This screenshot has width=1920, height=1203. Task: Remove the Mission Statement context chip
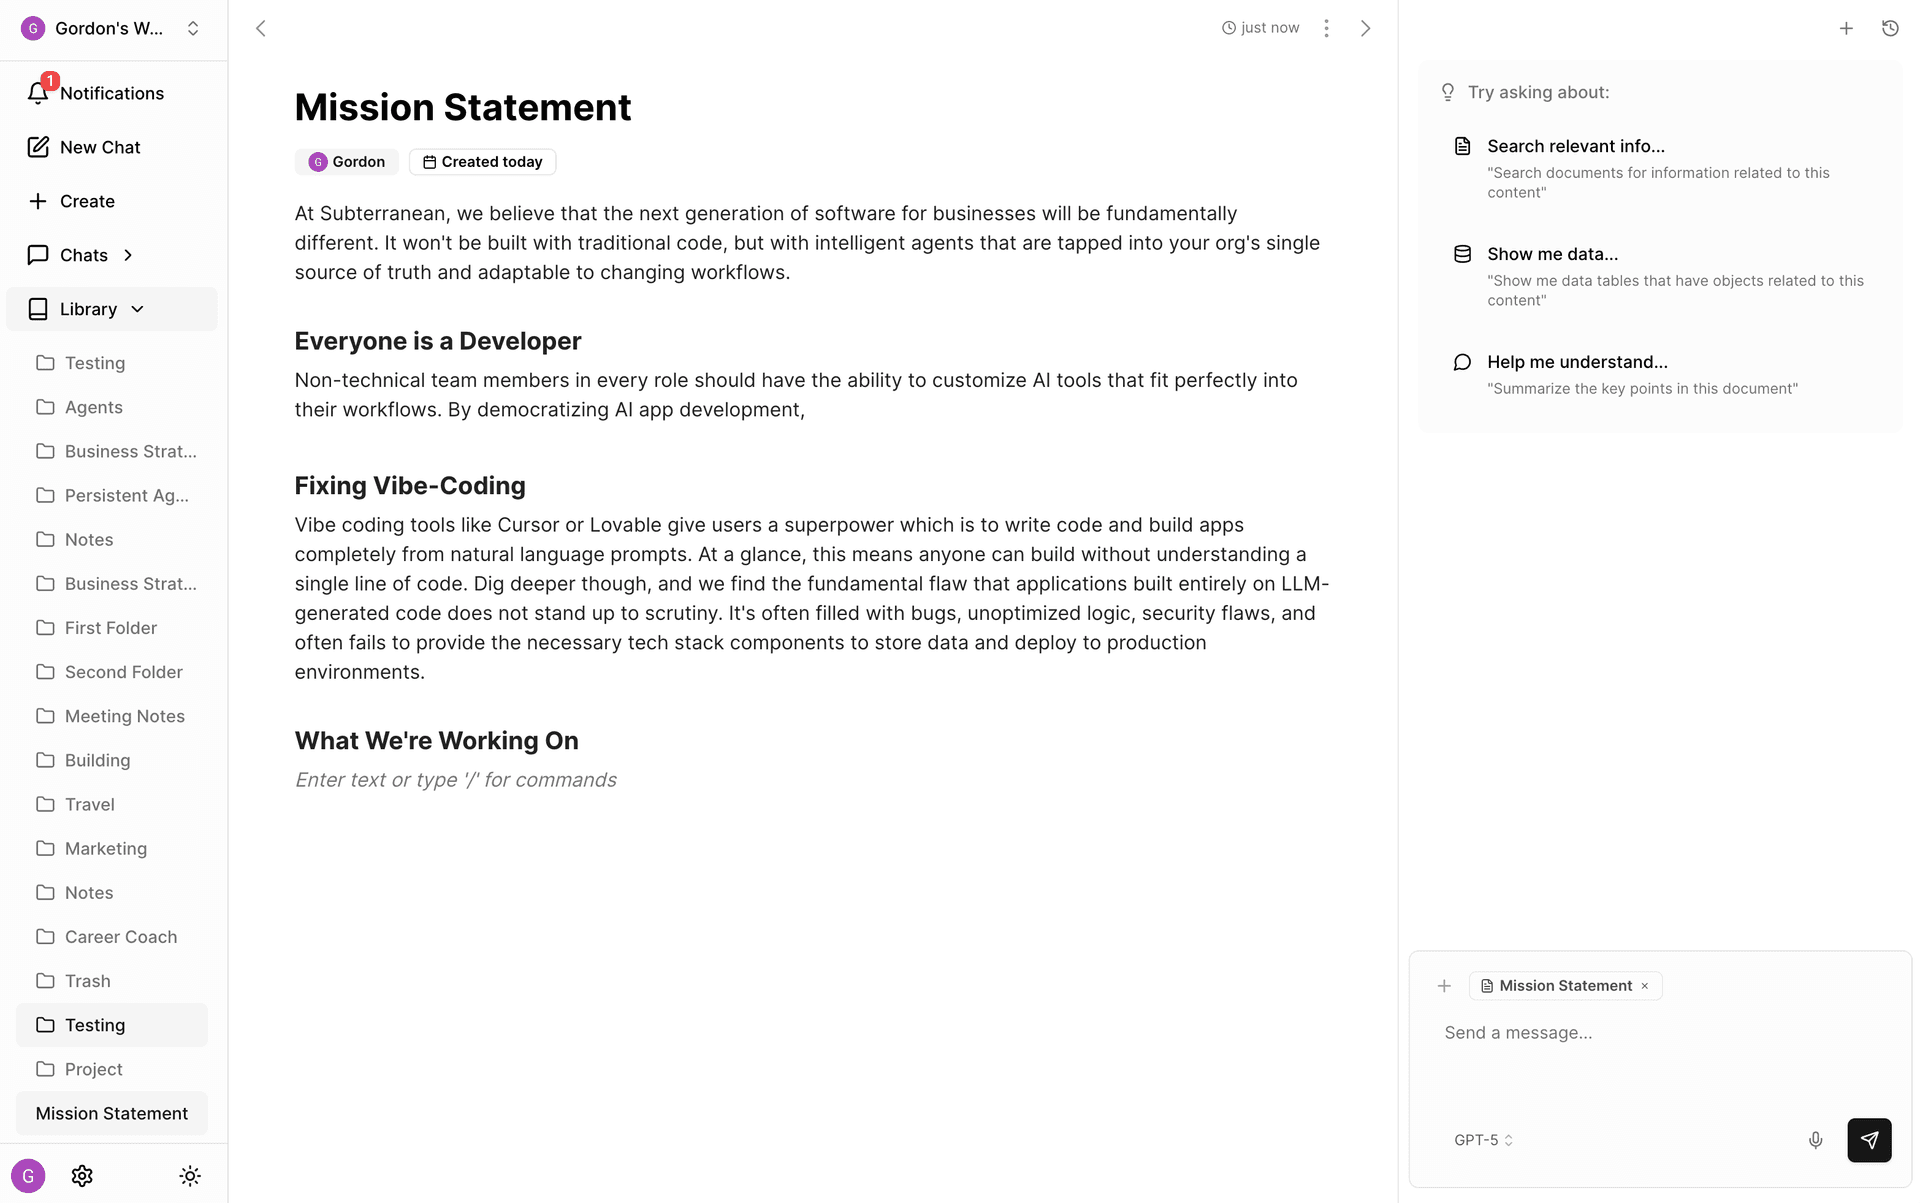1644,985
